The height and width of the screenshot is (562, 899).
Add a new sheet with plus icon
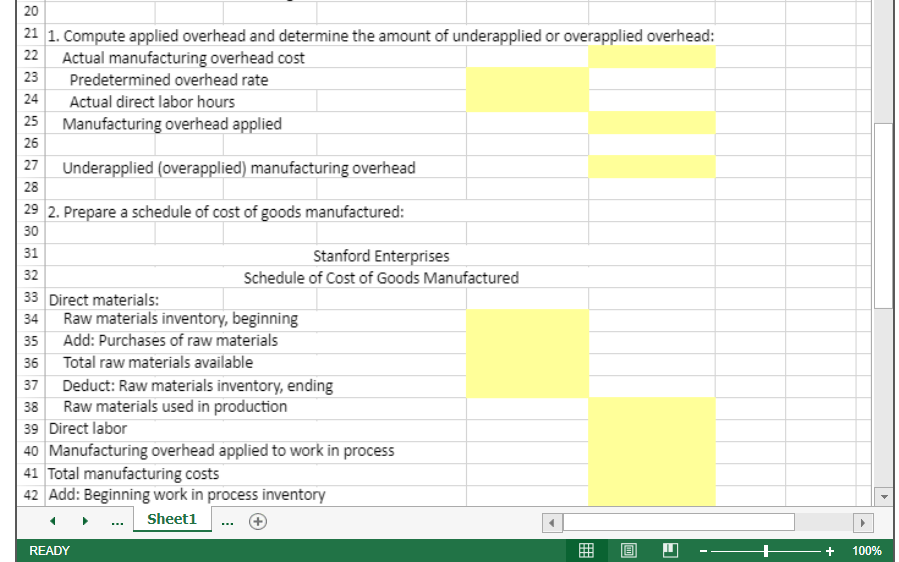258,521
